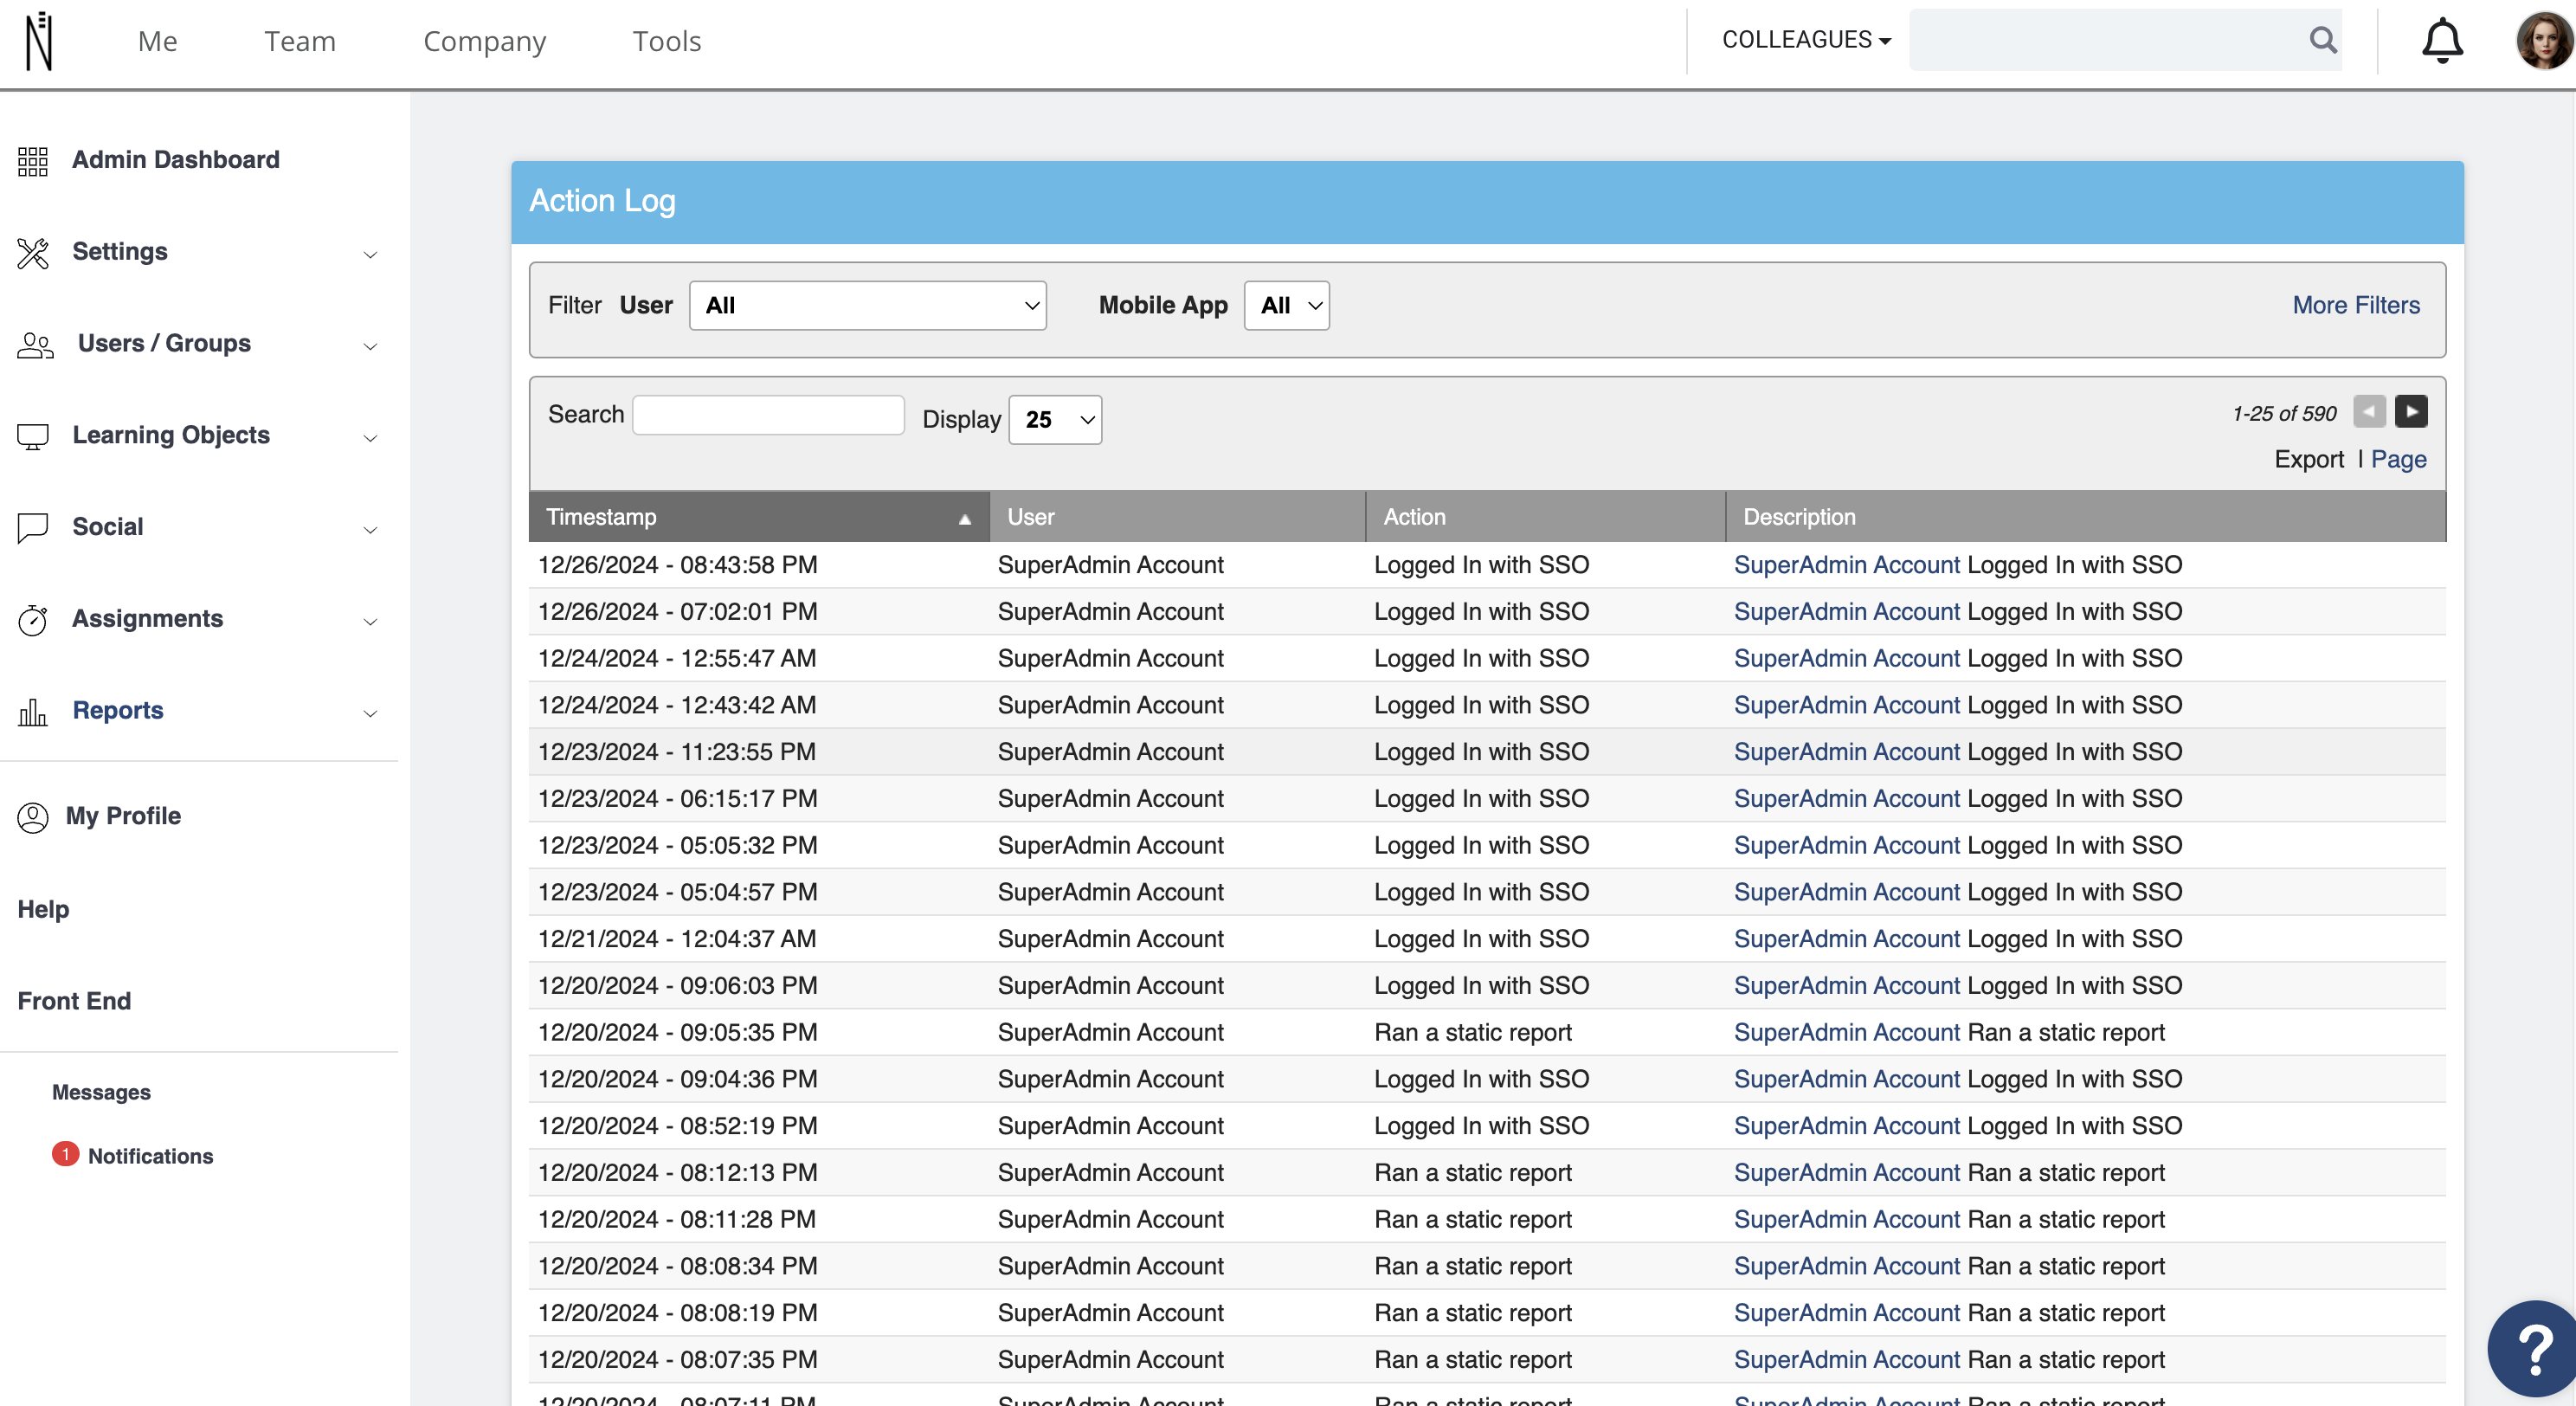Open the Tools menu
Screen dimensions: 2576x1406
click(x=666, y=41)
